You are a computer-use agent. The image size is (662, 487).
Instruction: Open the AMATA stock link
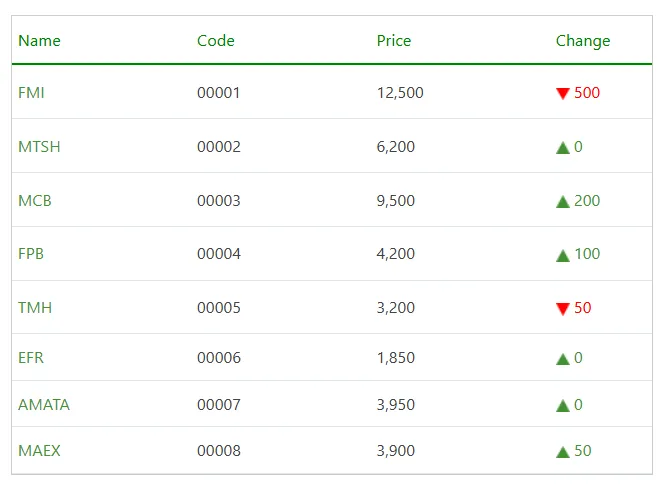[44, 405]
